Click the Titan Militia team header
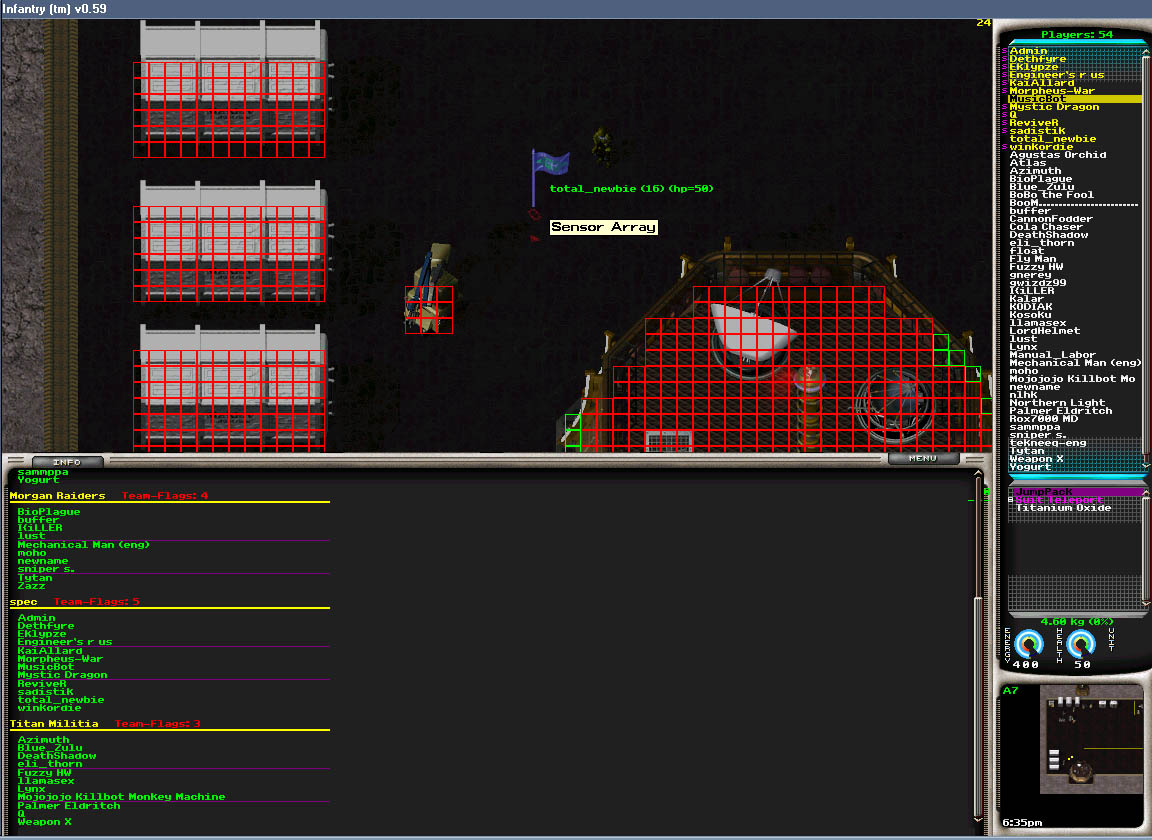 (54, 723)
